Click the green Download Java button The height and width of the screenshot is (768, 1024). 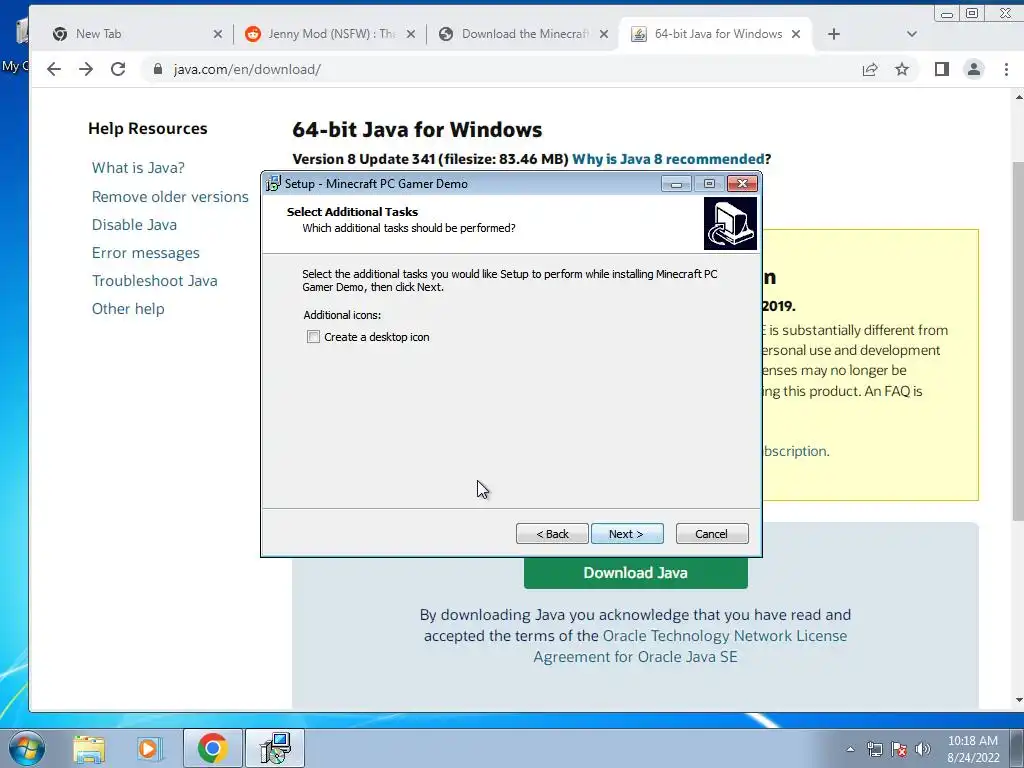(635, 573)
